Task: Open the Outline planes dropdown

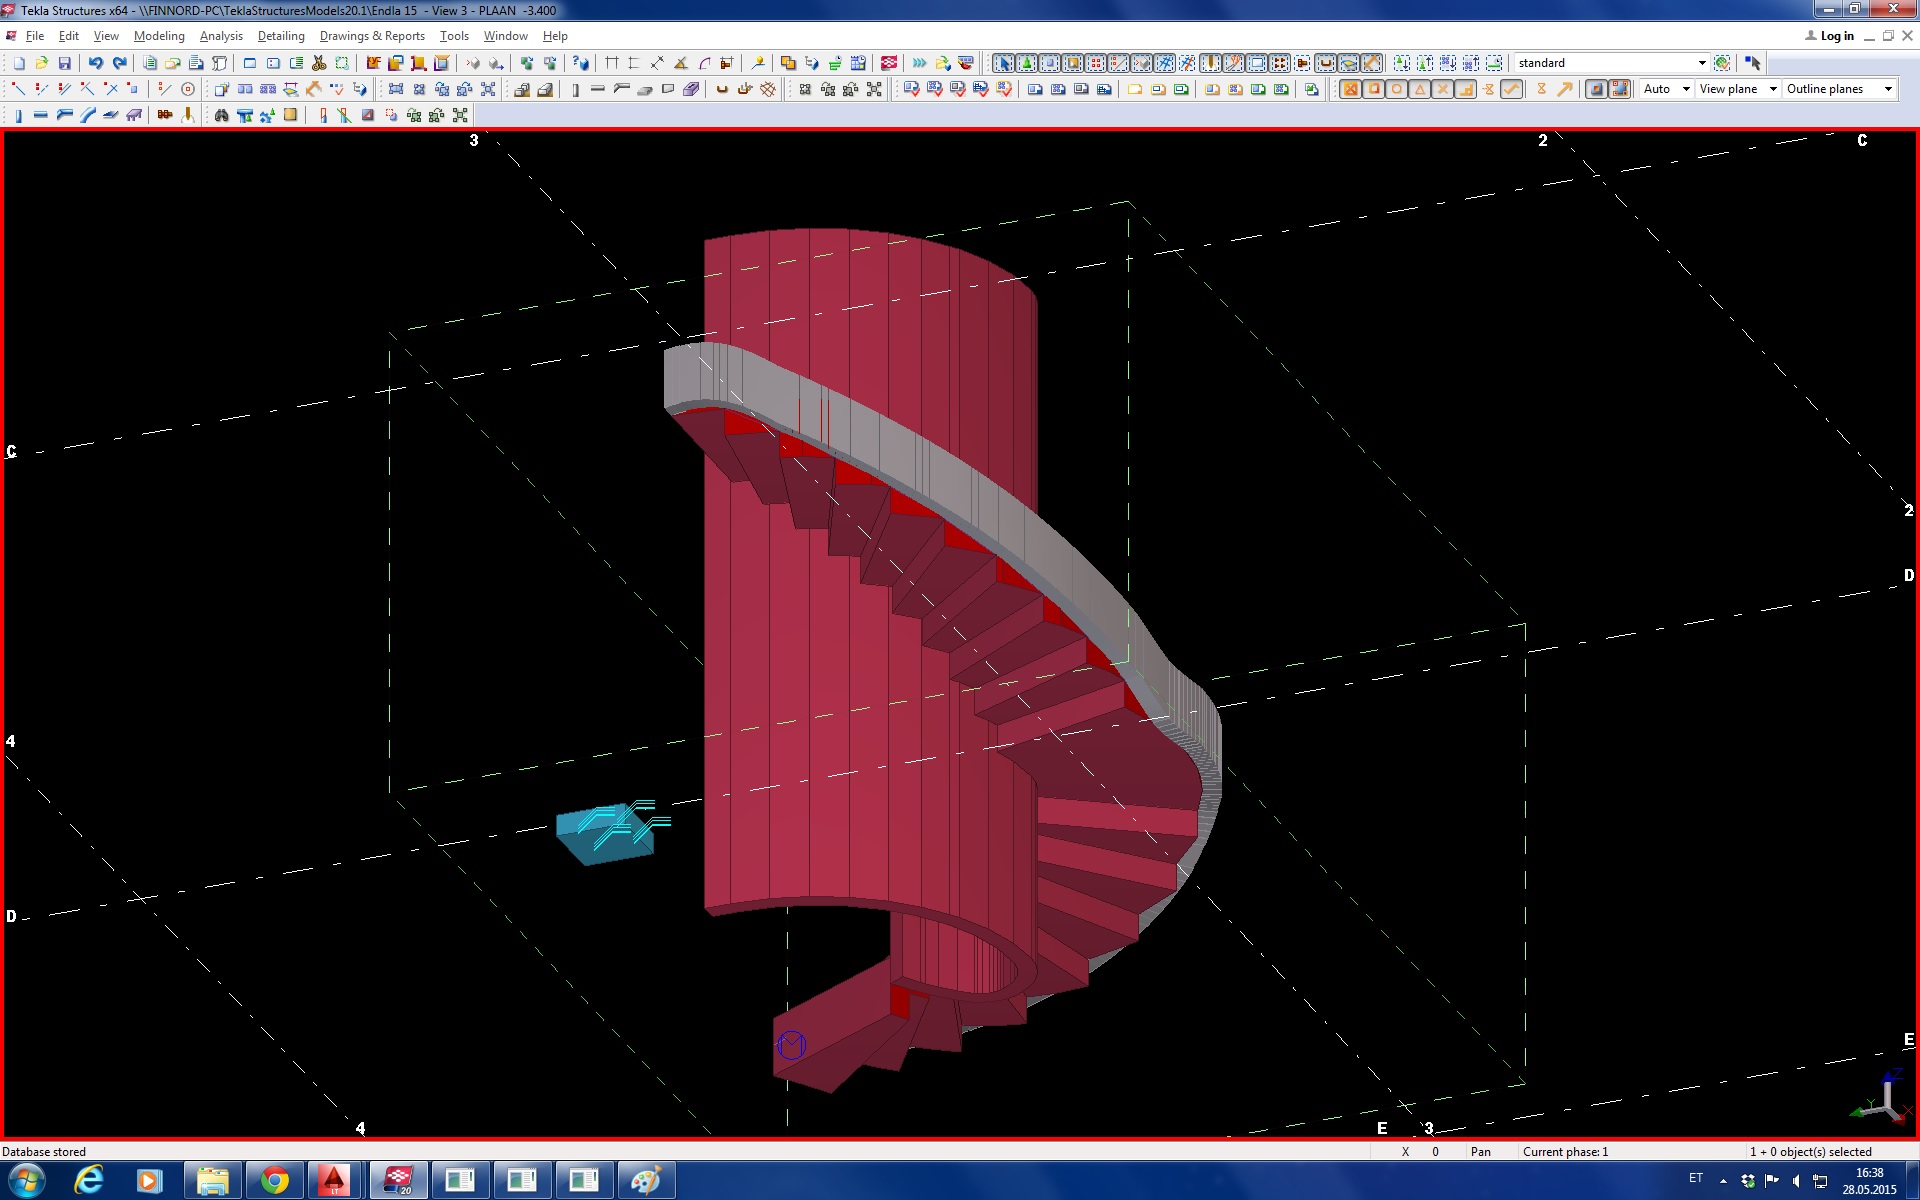Action: coord(1887,89)
